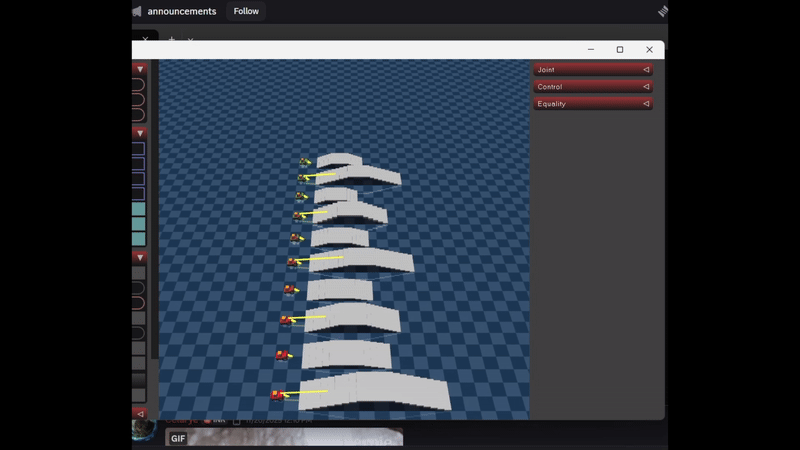Click the announcements channel megaphone icon
This screenshot has height=450, width=800.
137,11
